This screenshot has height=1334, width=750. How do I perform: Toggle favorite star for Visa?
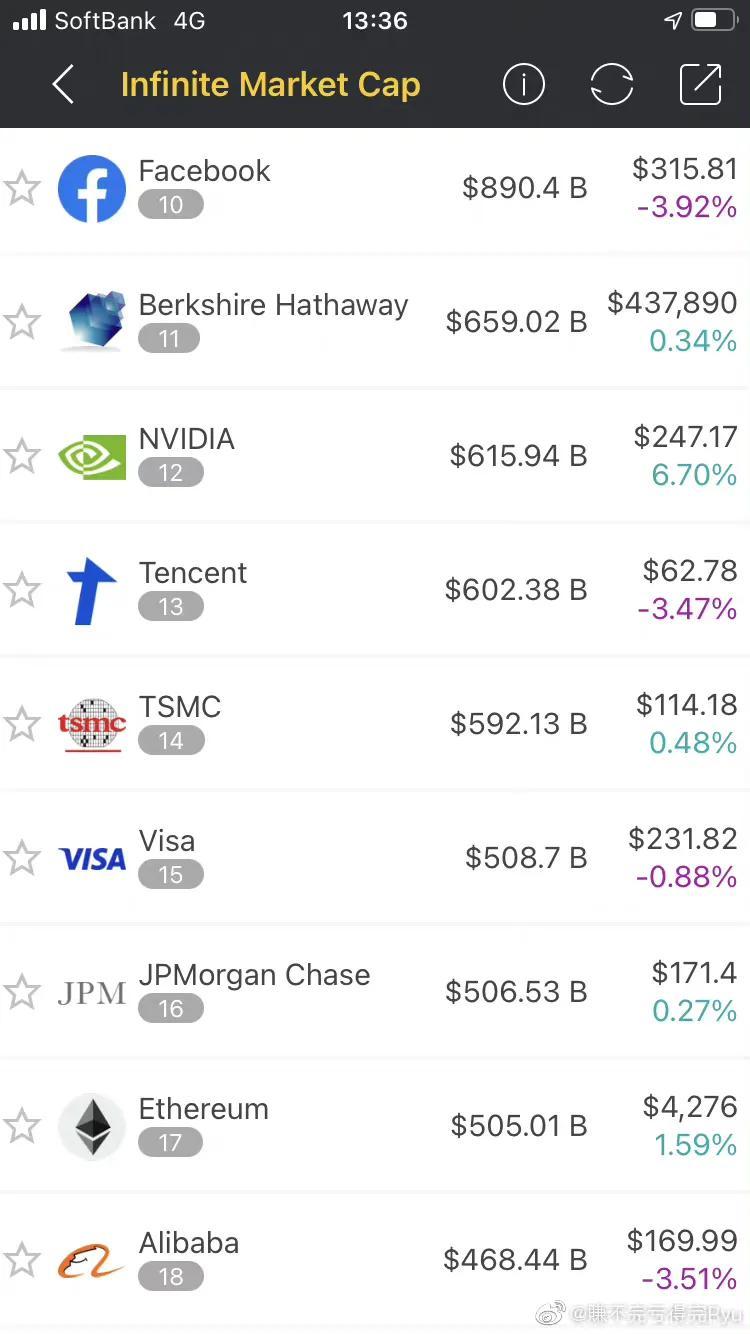(22, 858)
